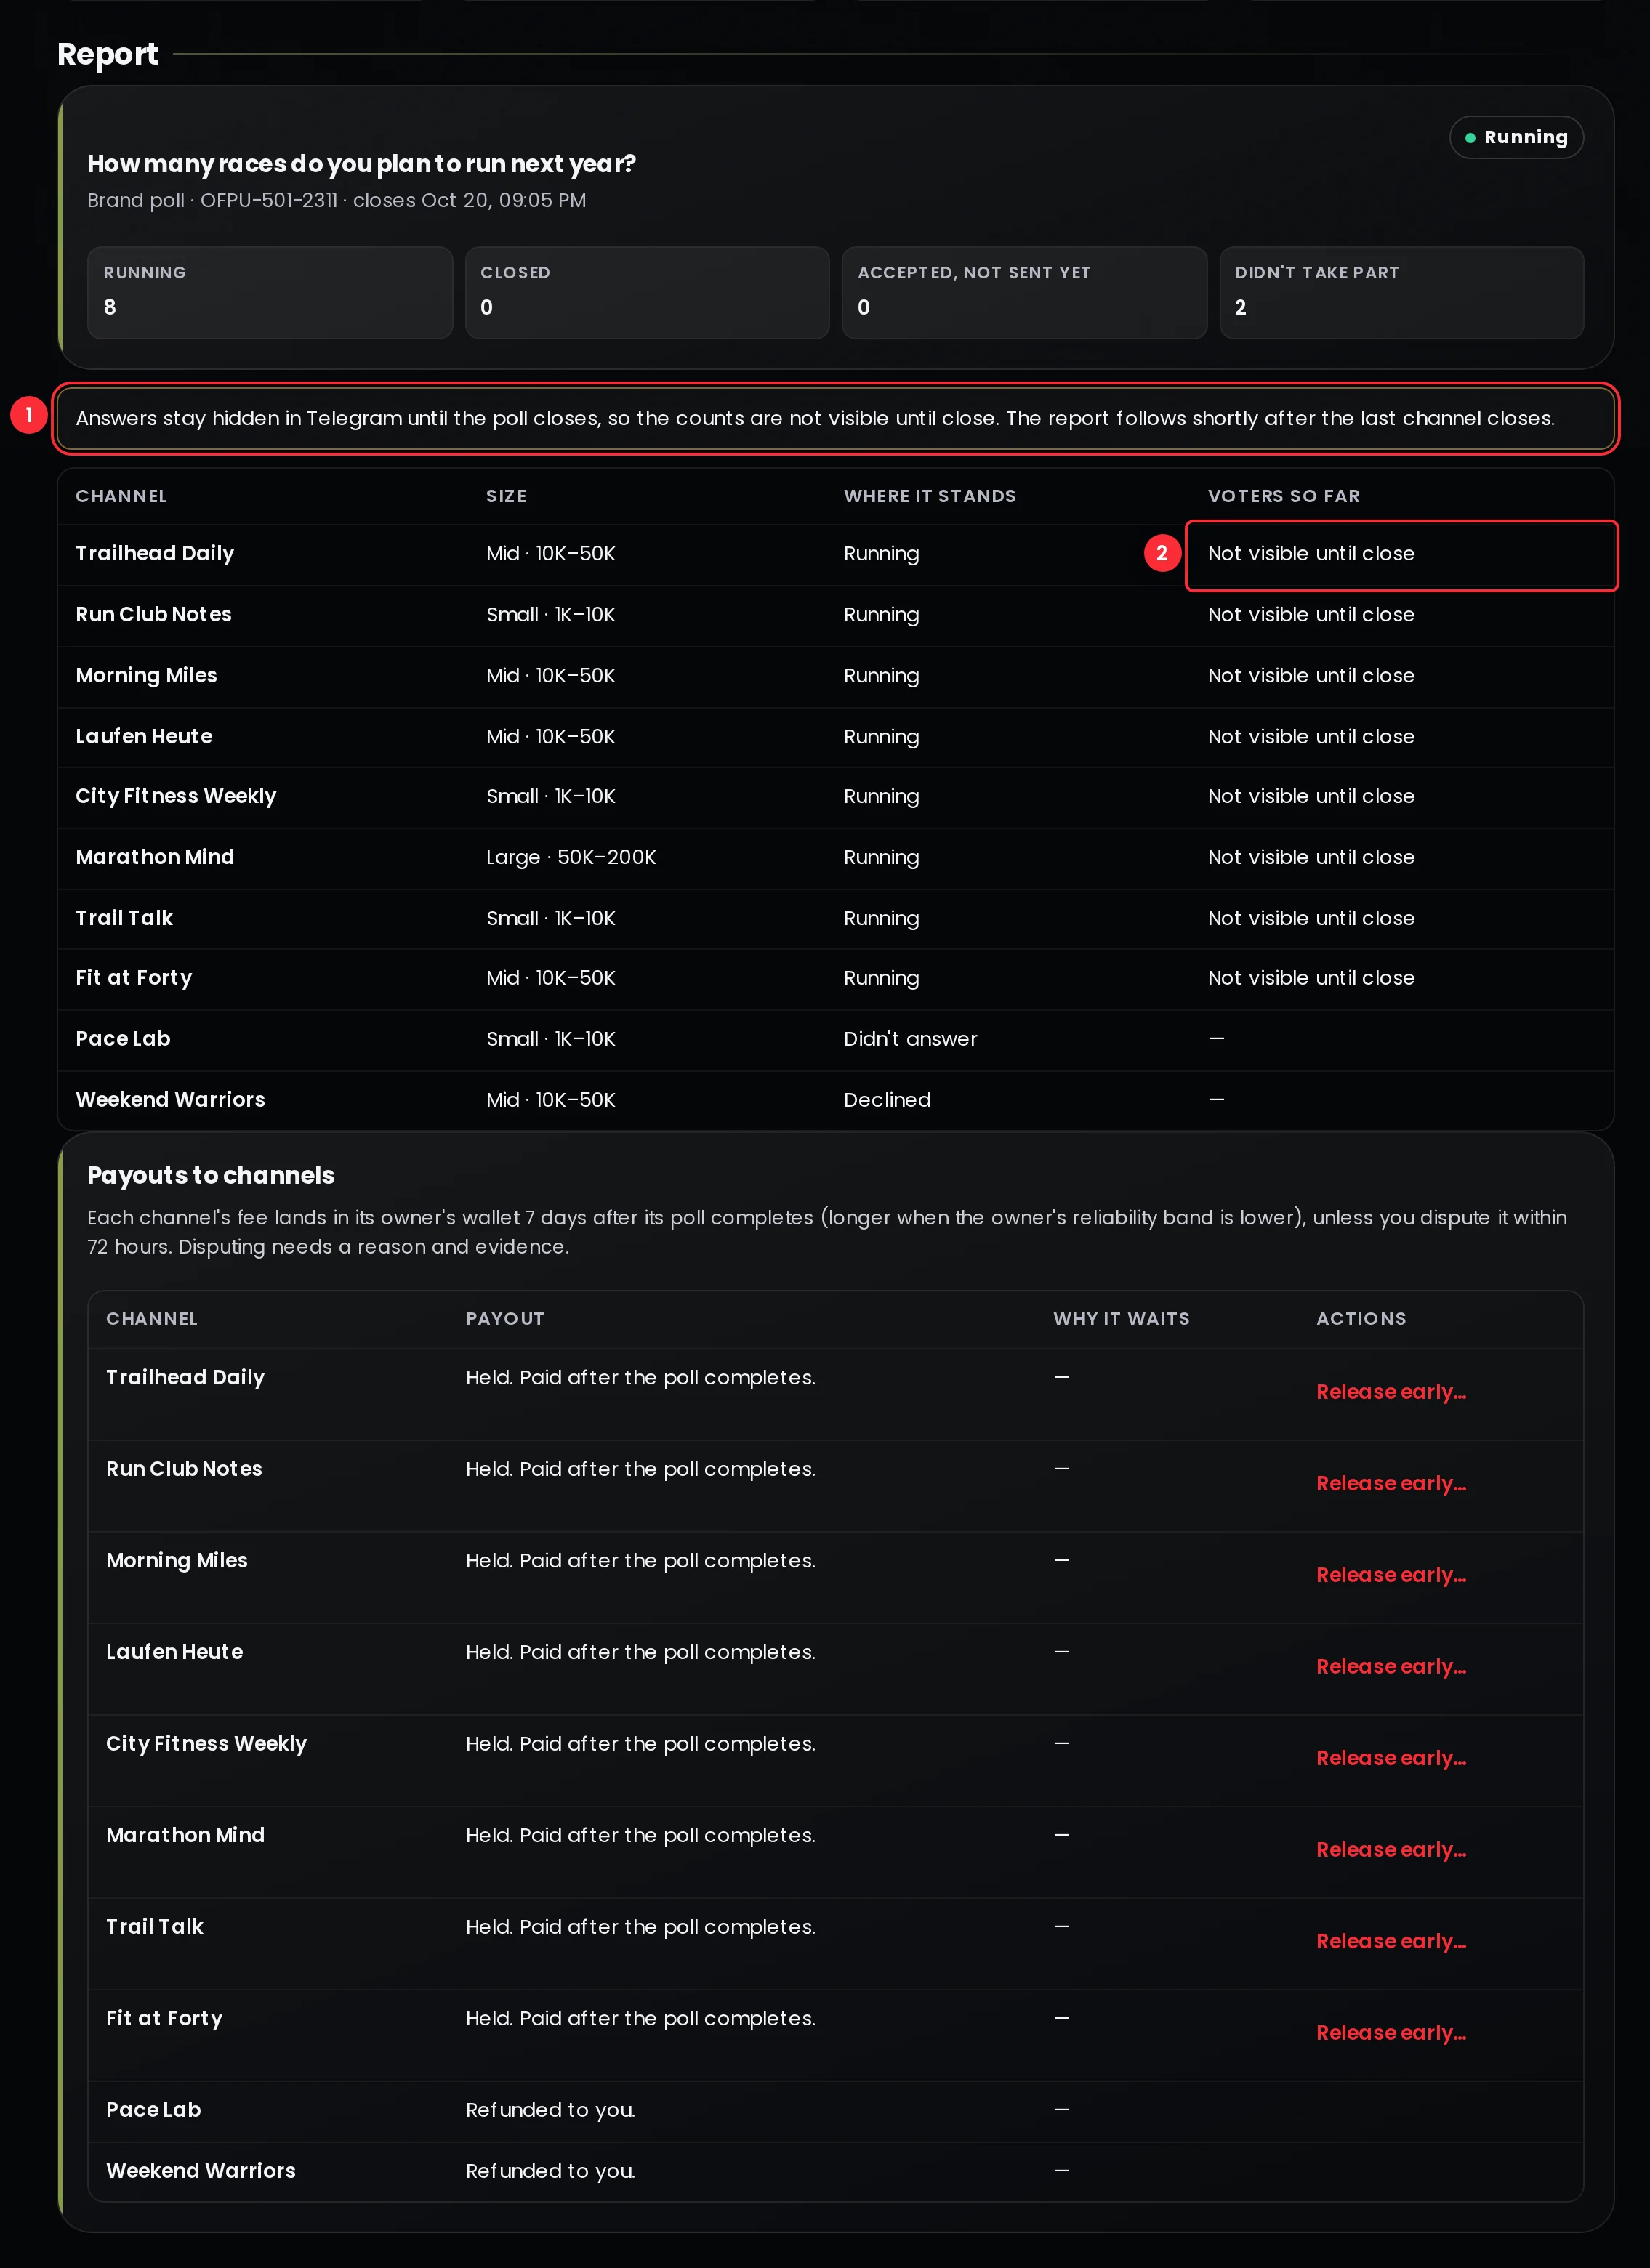This screenshot has width=1650, height=2268.
Task: Select the RUNNING 8 stat card
Action: pos(270,292)
